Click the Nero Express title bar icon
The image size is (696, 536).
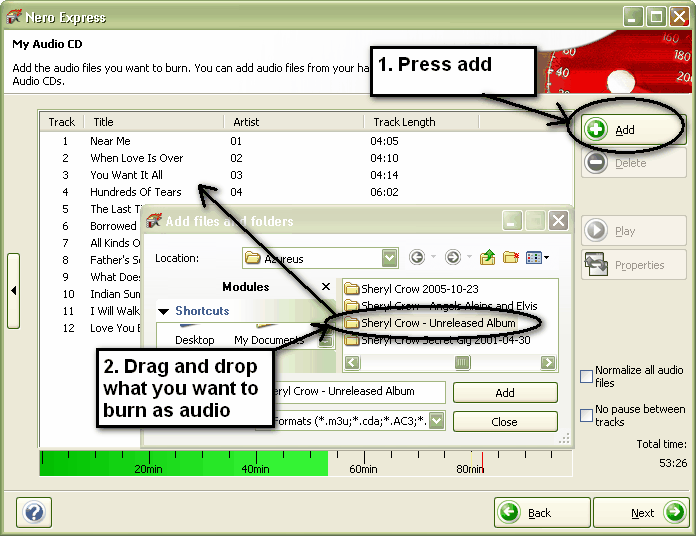pyautogui.click(x=14, y=17)
